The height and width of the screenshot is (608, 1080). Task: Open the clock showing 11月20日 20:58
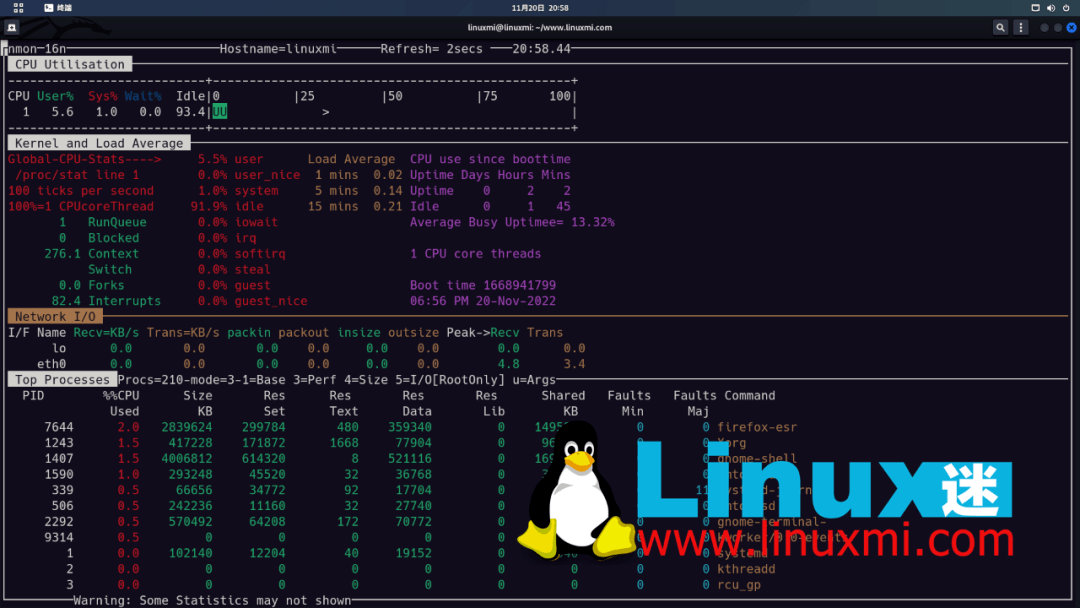click(x=539, y=8)
